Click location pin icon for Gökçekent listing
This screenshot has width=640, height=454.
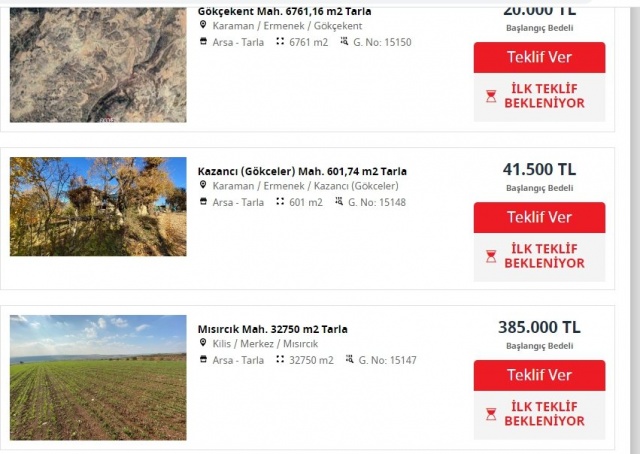pos(203,25)
